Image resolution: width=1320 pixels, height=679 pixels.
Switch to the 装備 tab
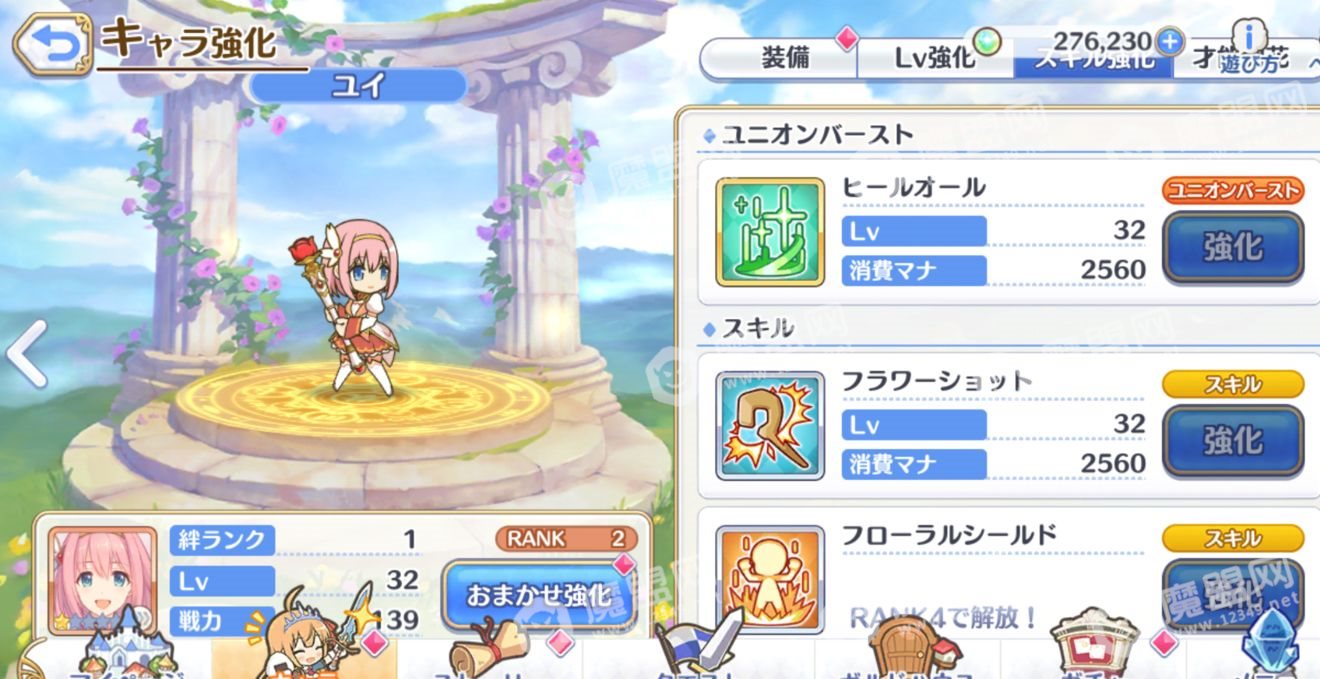tap(785, 59)
